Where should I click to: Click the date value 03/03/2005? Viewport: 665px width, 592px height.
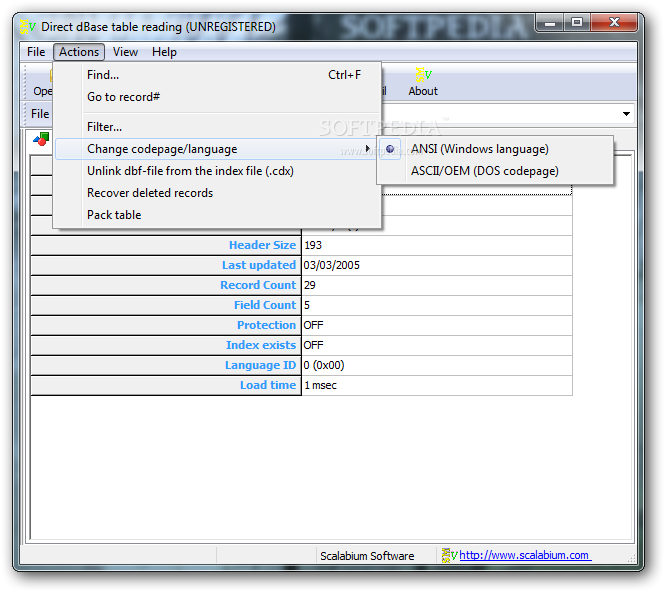click(331, 265)
